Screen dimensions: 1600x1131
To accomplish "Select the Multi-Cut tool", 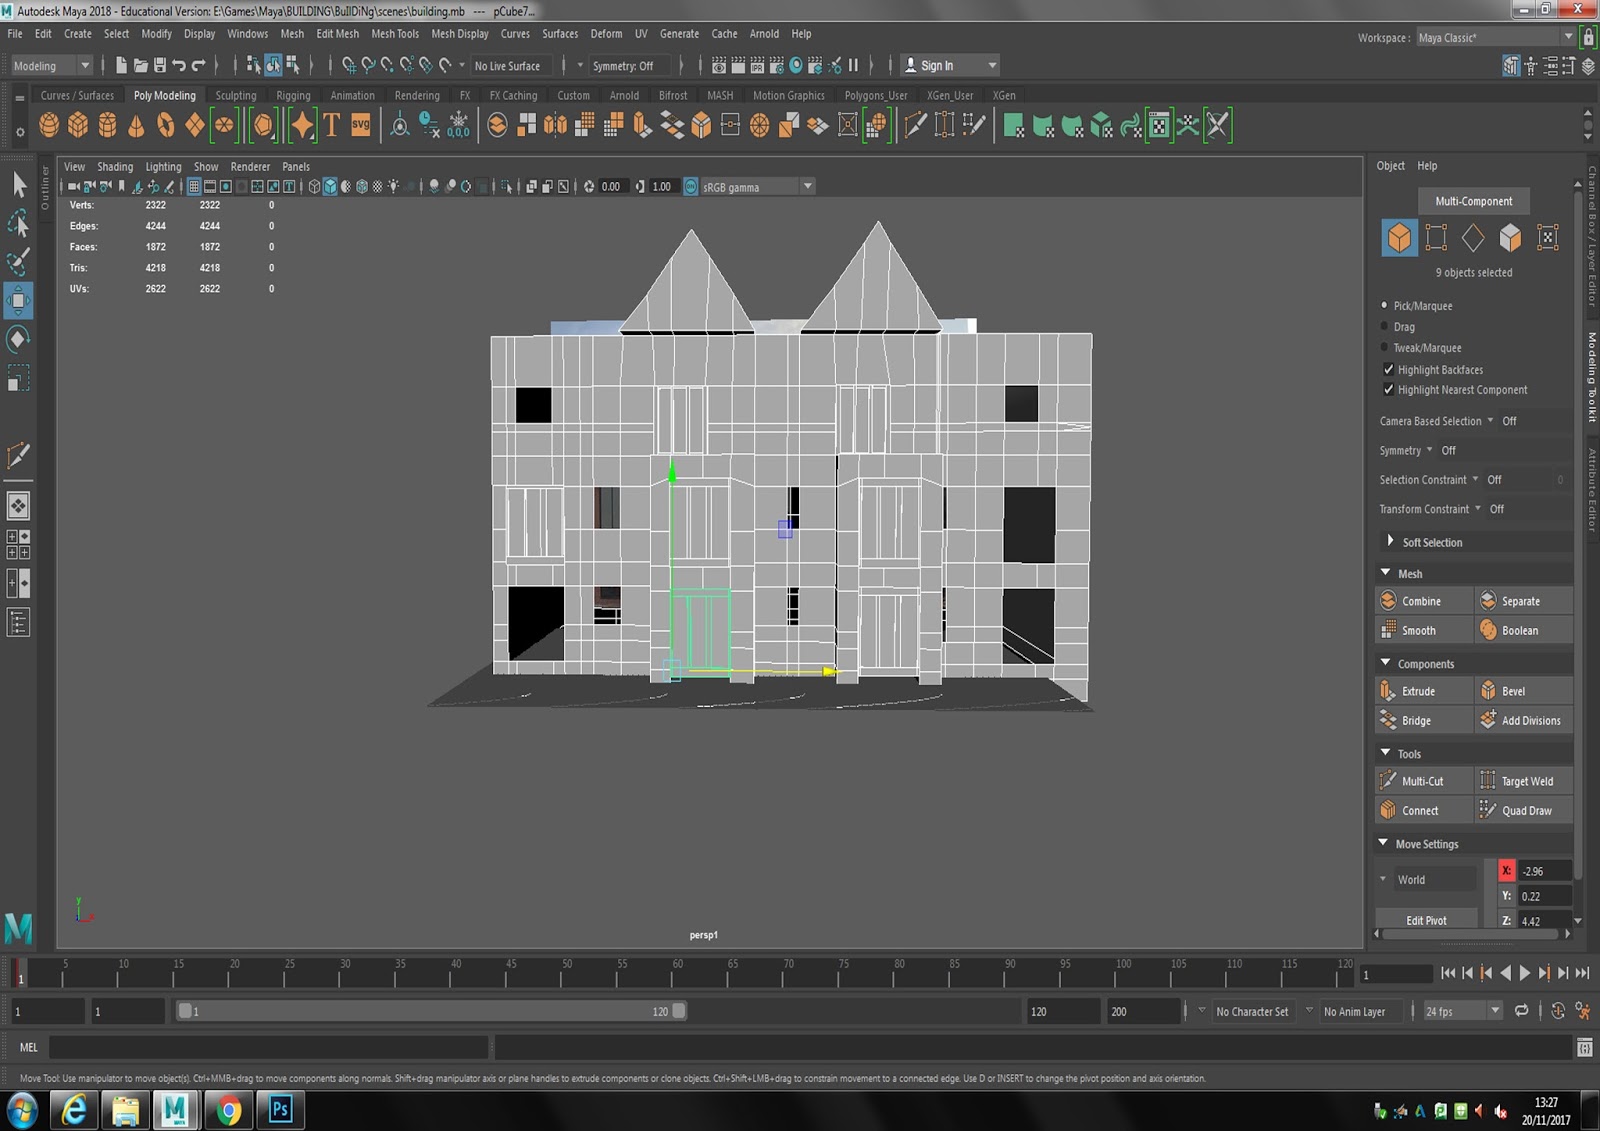I will coord(1422,780).
